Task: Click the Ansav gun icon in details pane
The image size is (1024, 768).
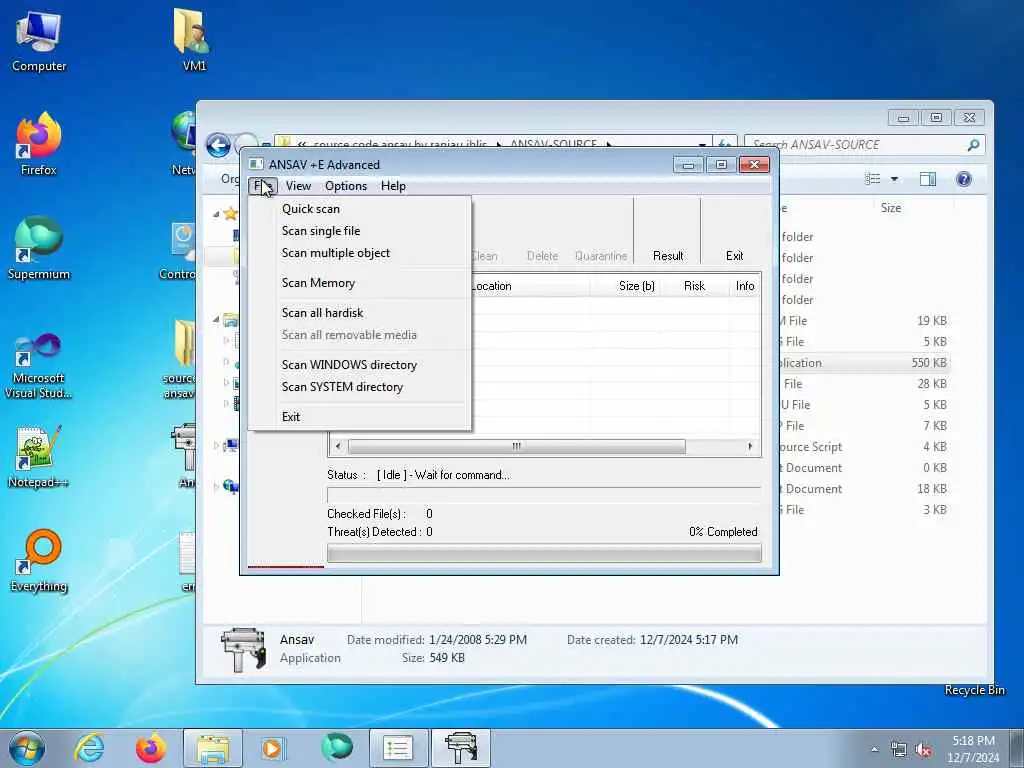Action: coord(243,649)
